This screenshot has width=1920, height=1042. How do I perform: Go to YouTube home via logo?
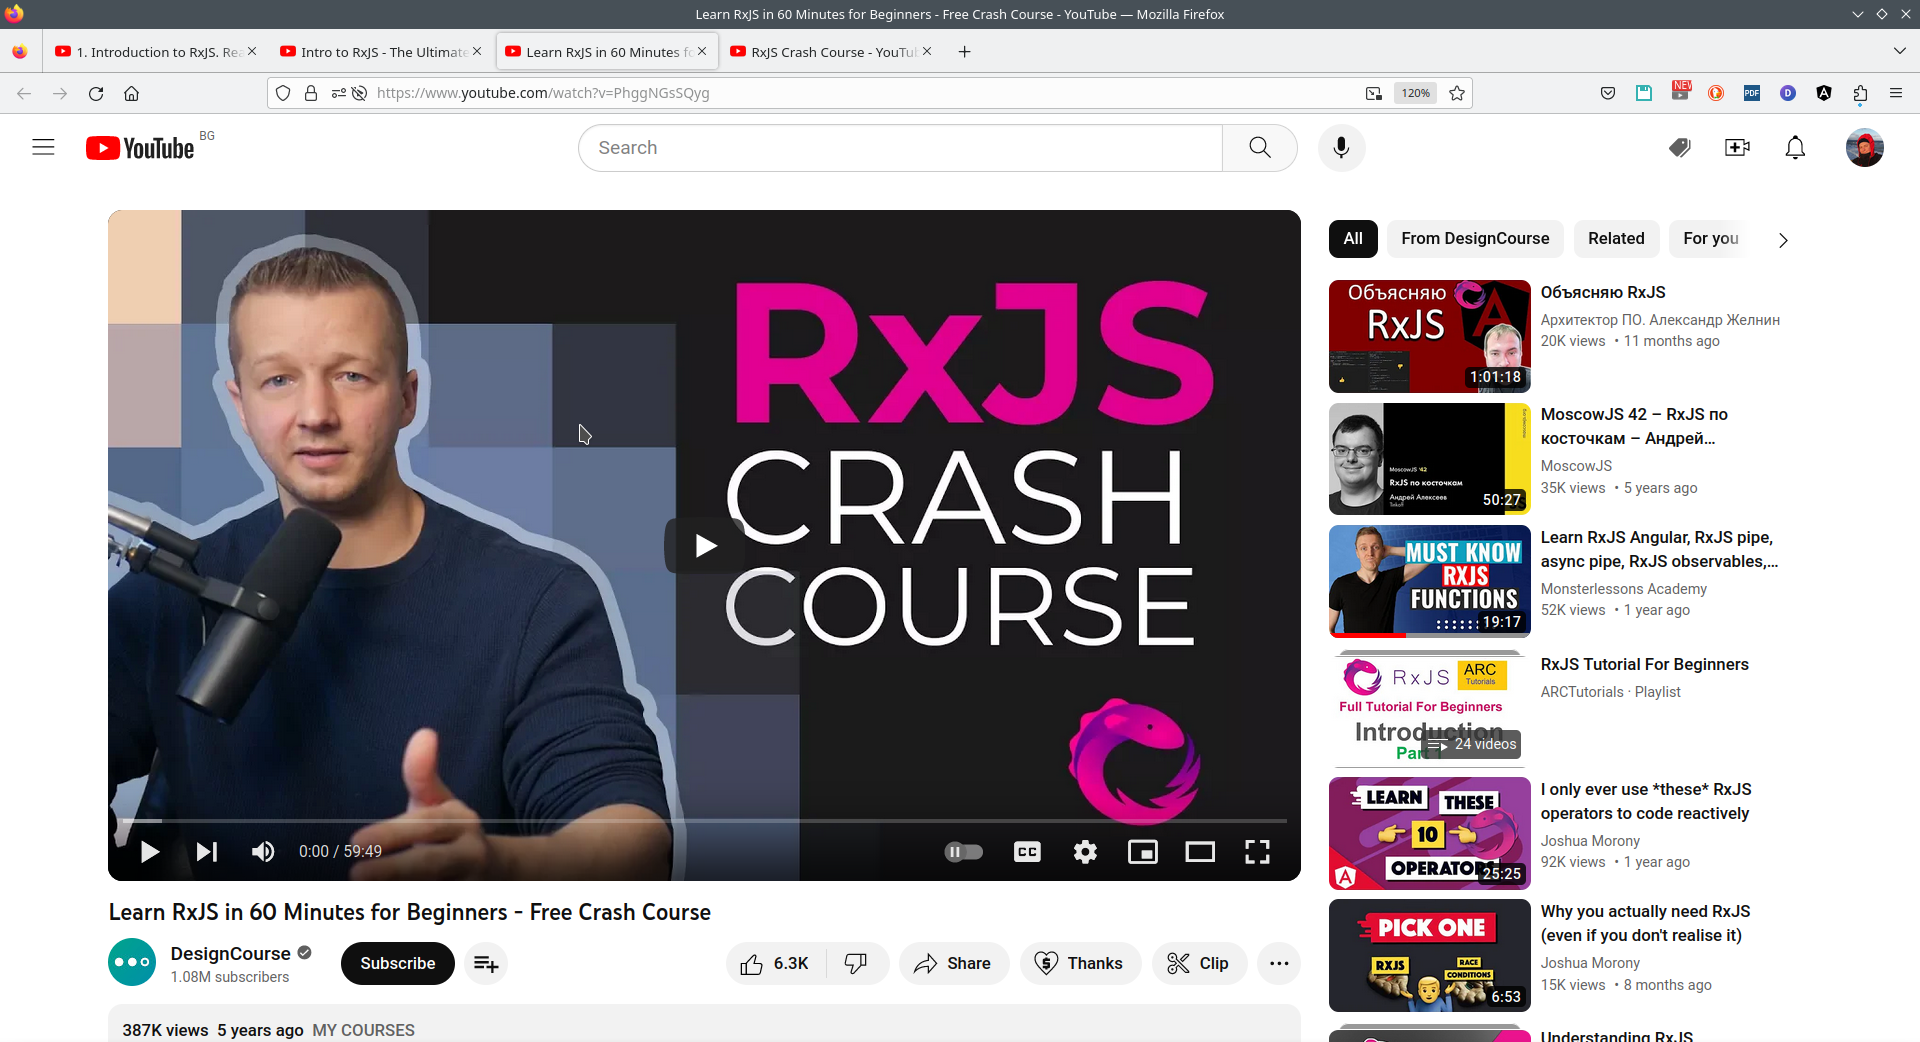coord(140,148)
